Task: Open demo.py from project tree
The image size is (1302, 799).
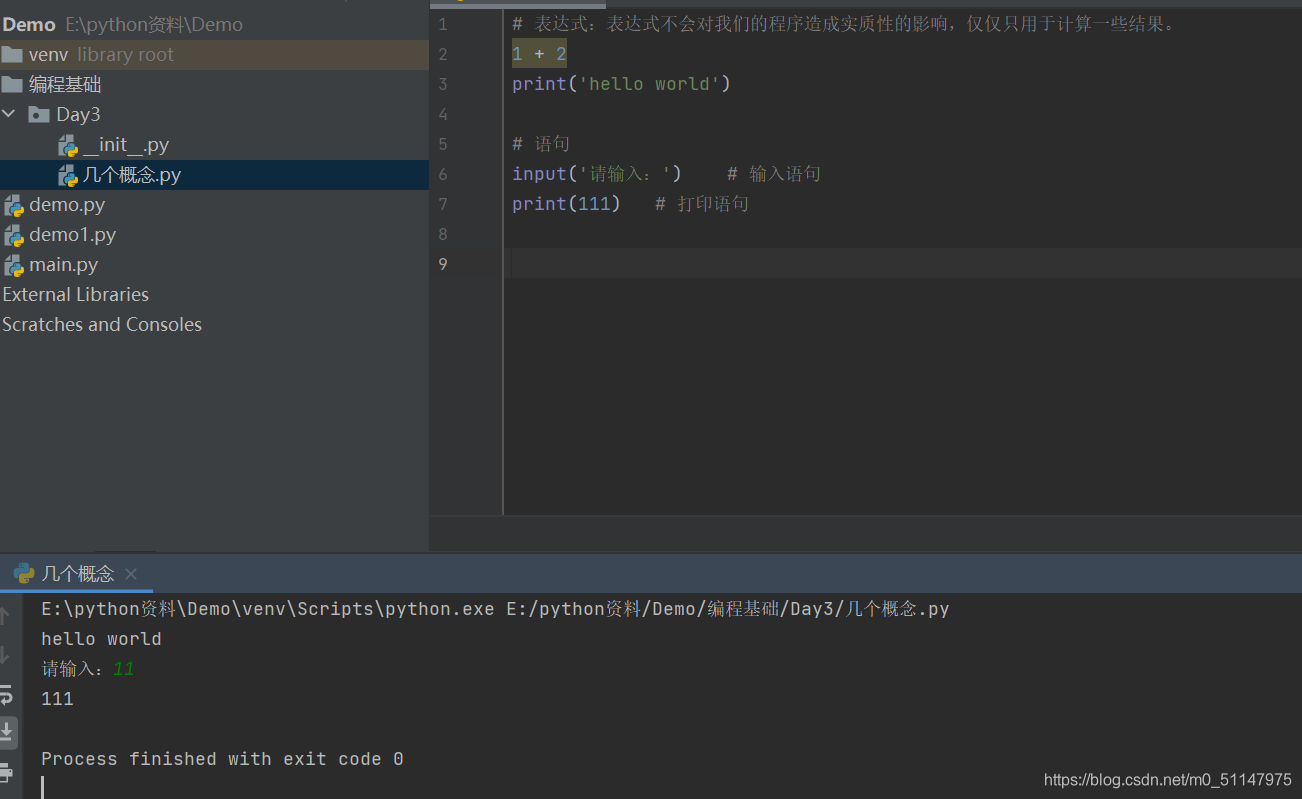Action: 67,204
